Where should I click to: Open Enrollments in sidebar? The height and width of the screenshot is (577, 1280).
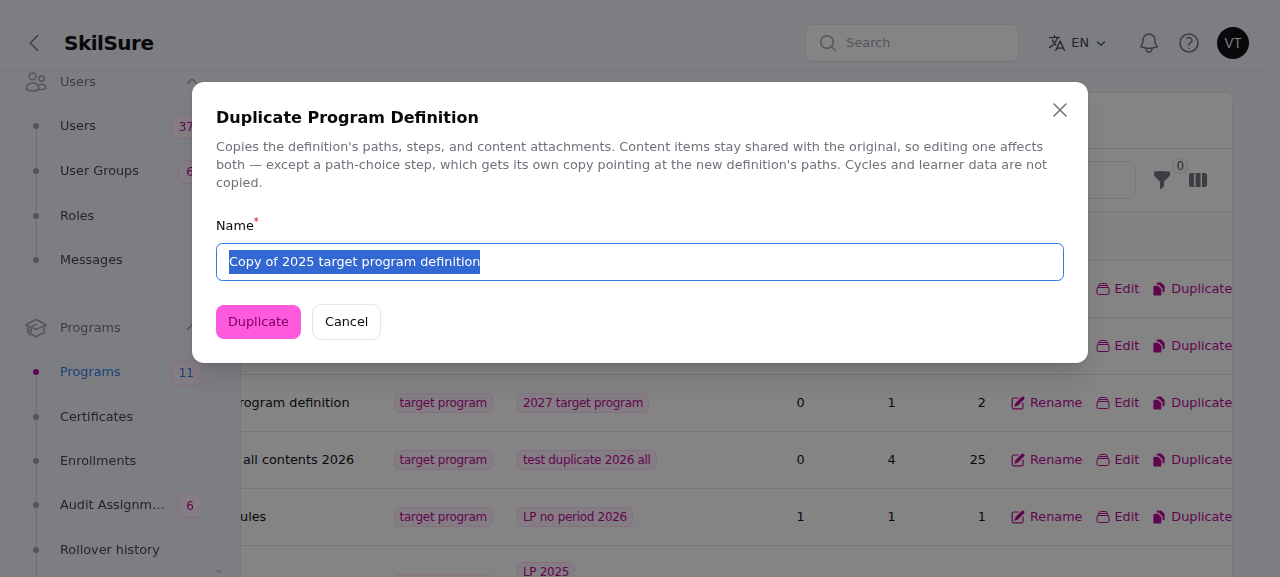[x=98, y=461]
